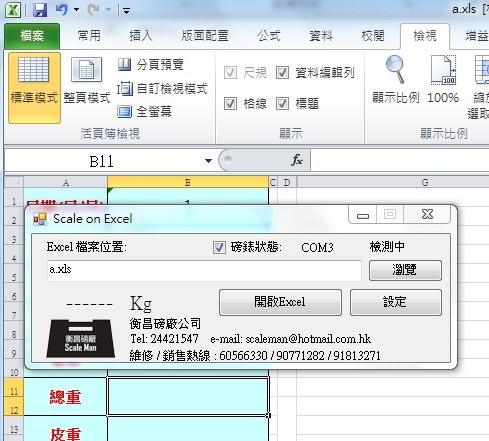Expand the customize quick access toolbar dropdown
Image resolution: width=489 pixels, height=441 pixels.
point(126,11)
